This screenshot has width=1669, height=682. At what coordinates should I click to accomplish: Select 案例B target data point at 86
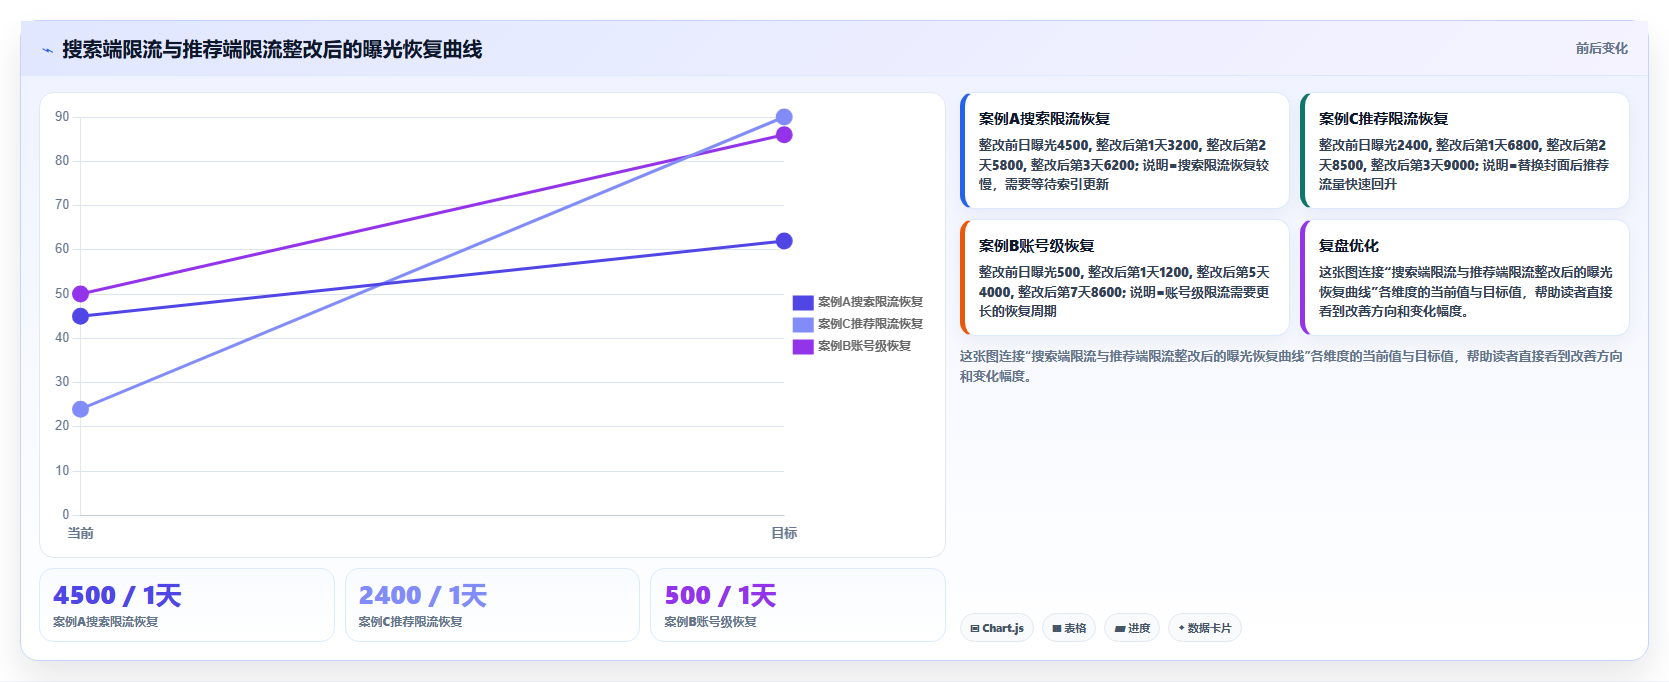point(784,135)
